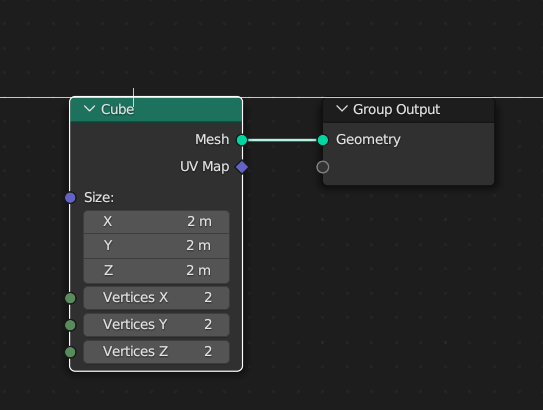Click the Vertices Z input socket
This screenshot has width=543, height=410.
(70, 352)
